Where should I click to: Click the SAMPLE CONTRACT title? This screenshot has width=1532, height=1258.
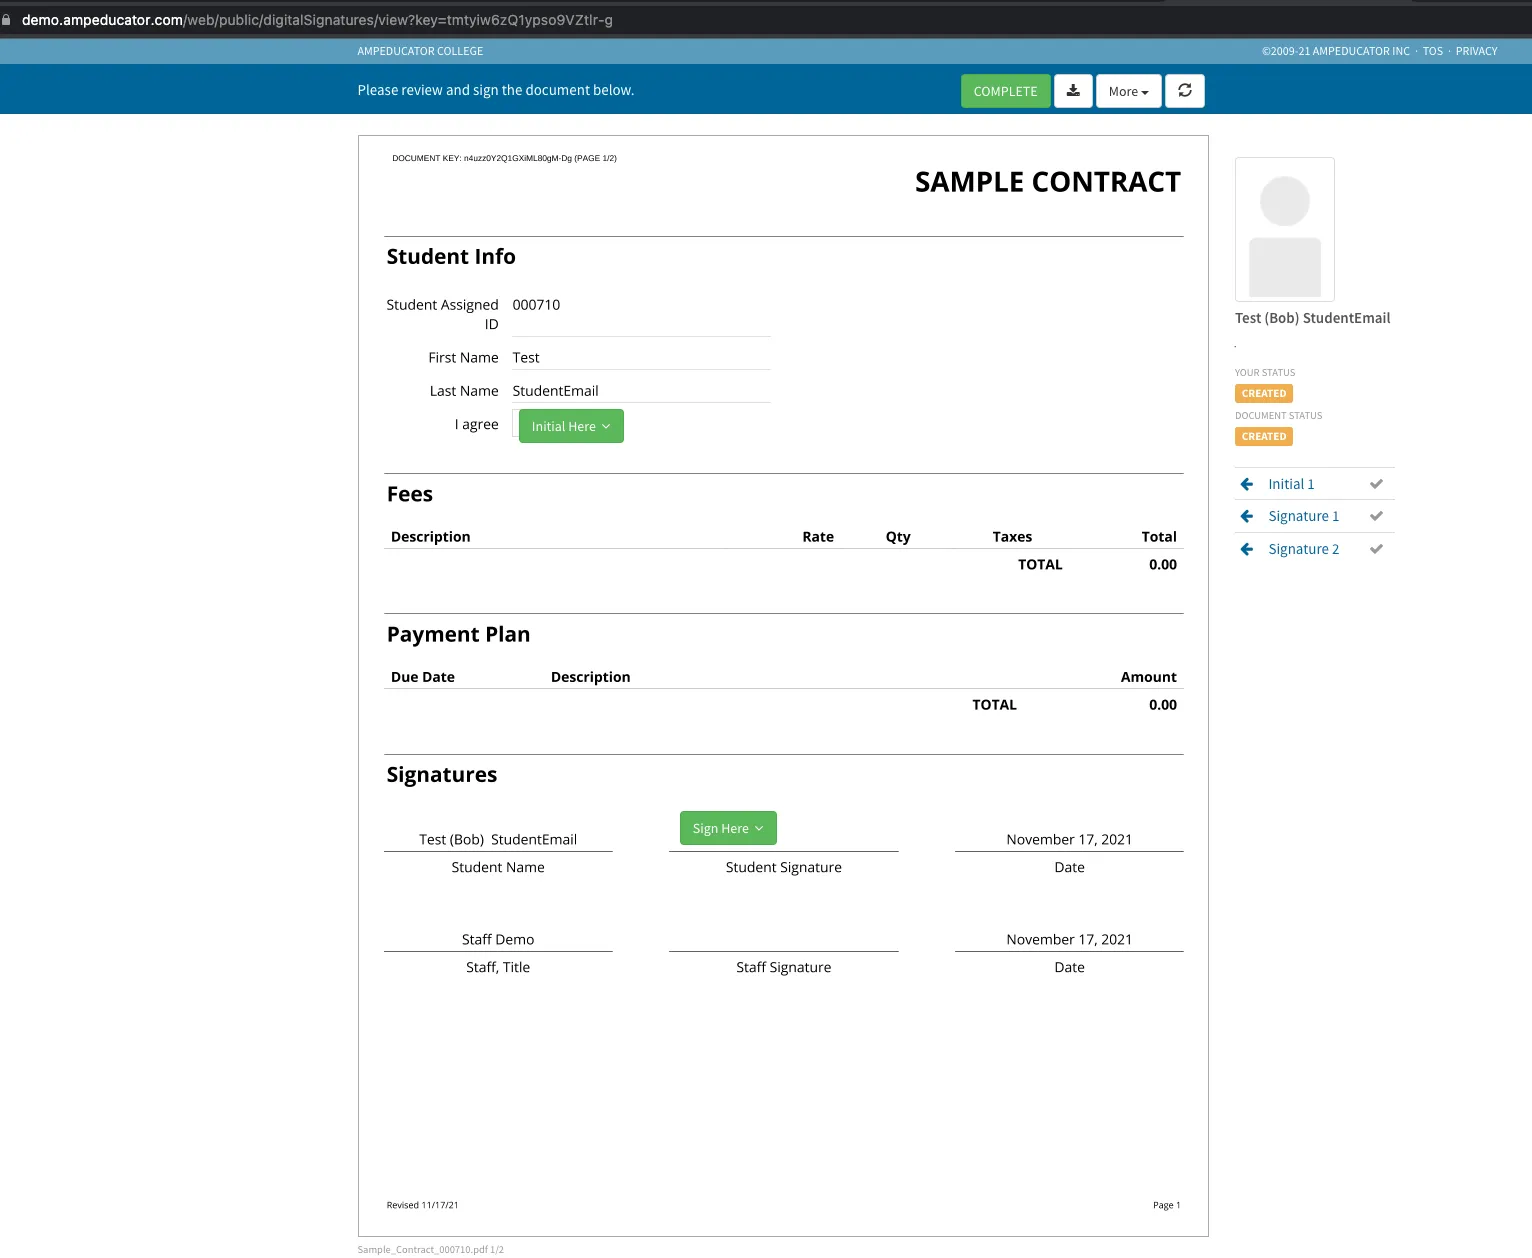coord(1047,182)
